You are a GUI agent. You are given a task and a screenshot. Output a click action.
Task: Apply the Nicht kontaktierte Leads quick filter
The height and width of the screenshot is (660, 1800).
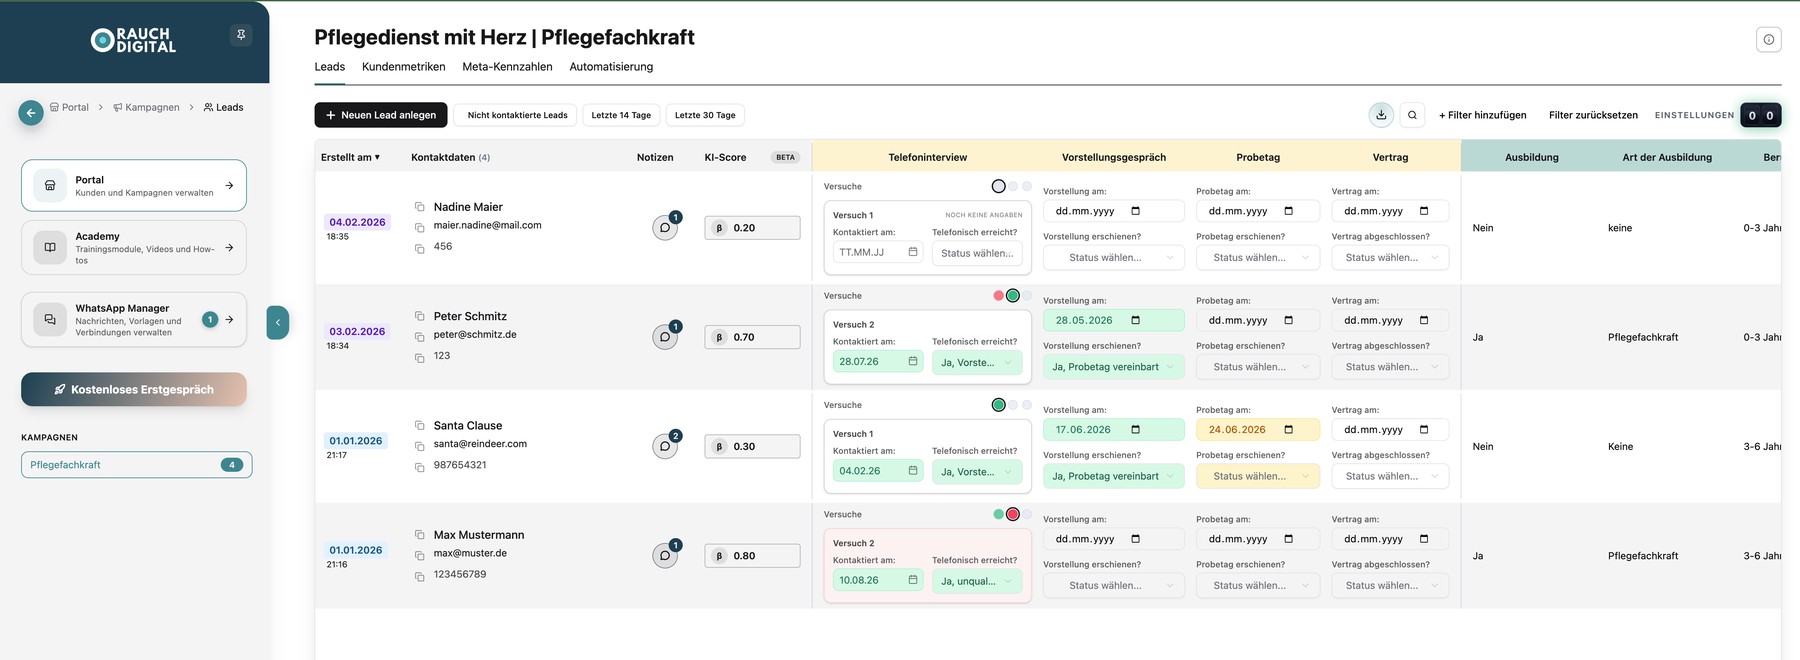[x=517, y=115]
